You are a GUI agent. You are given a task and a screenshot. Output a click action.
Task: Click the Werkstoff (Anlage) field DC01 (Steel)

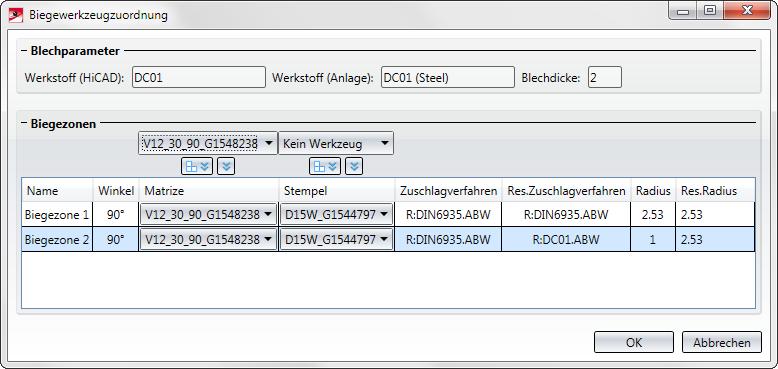click(448, 78)
